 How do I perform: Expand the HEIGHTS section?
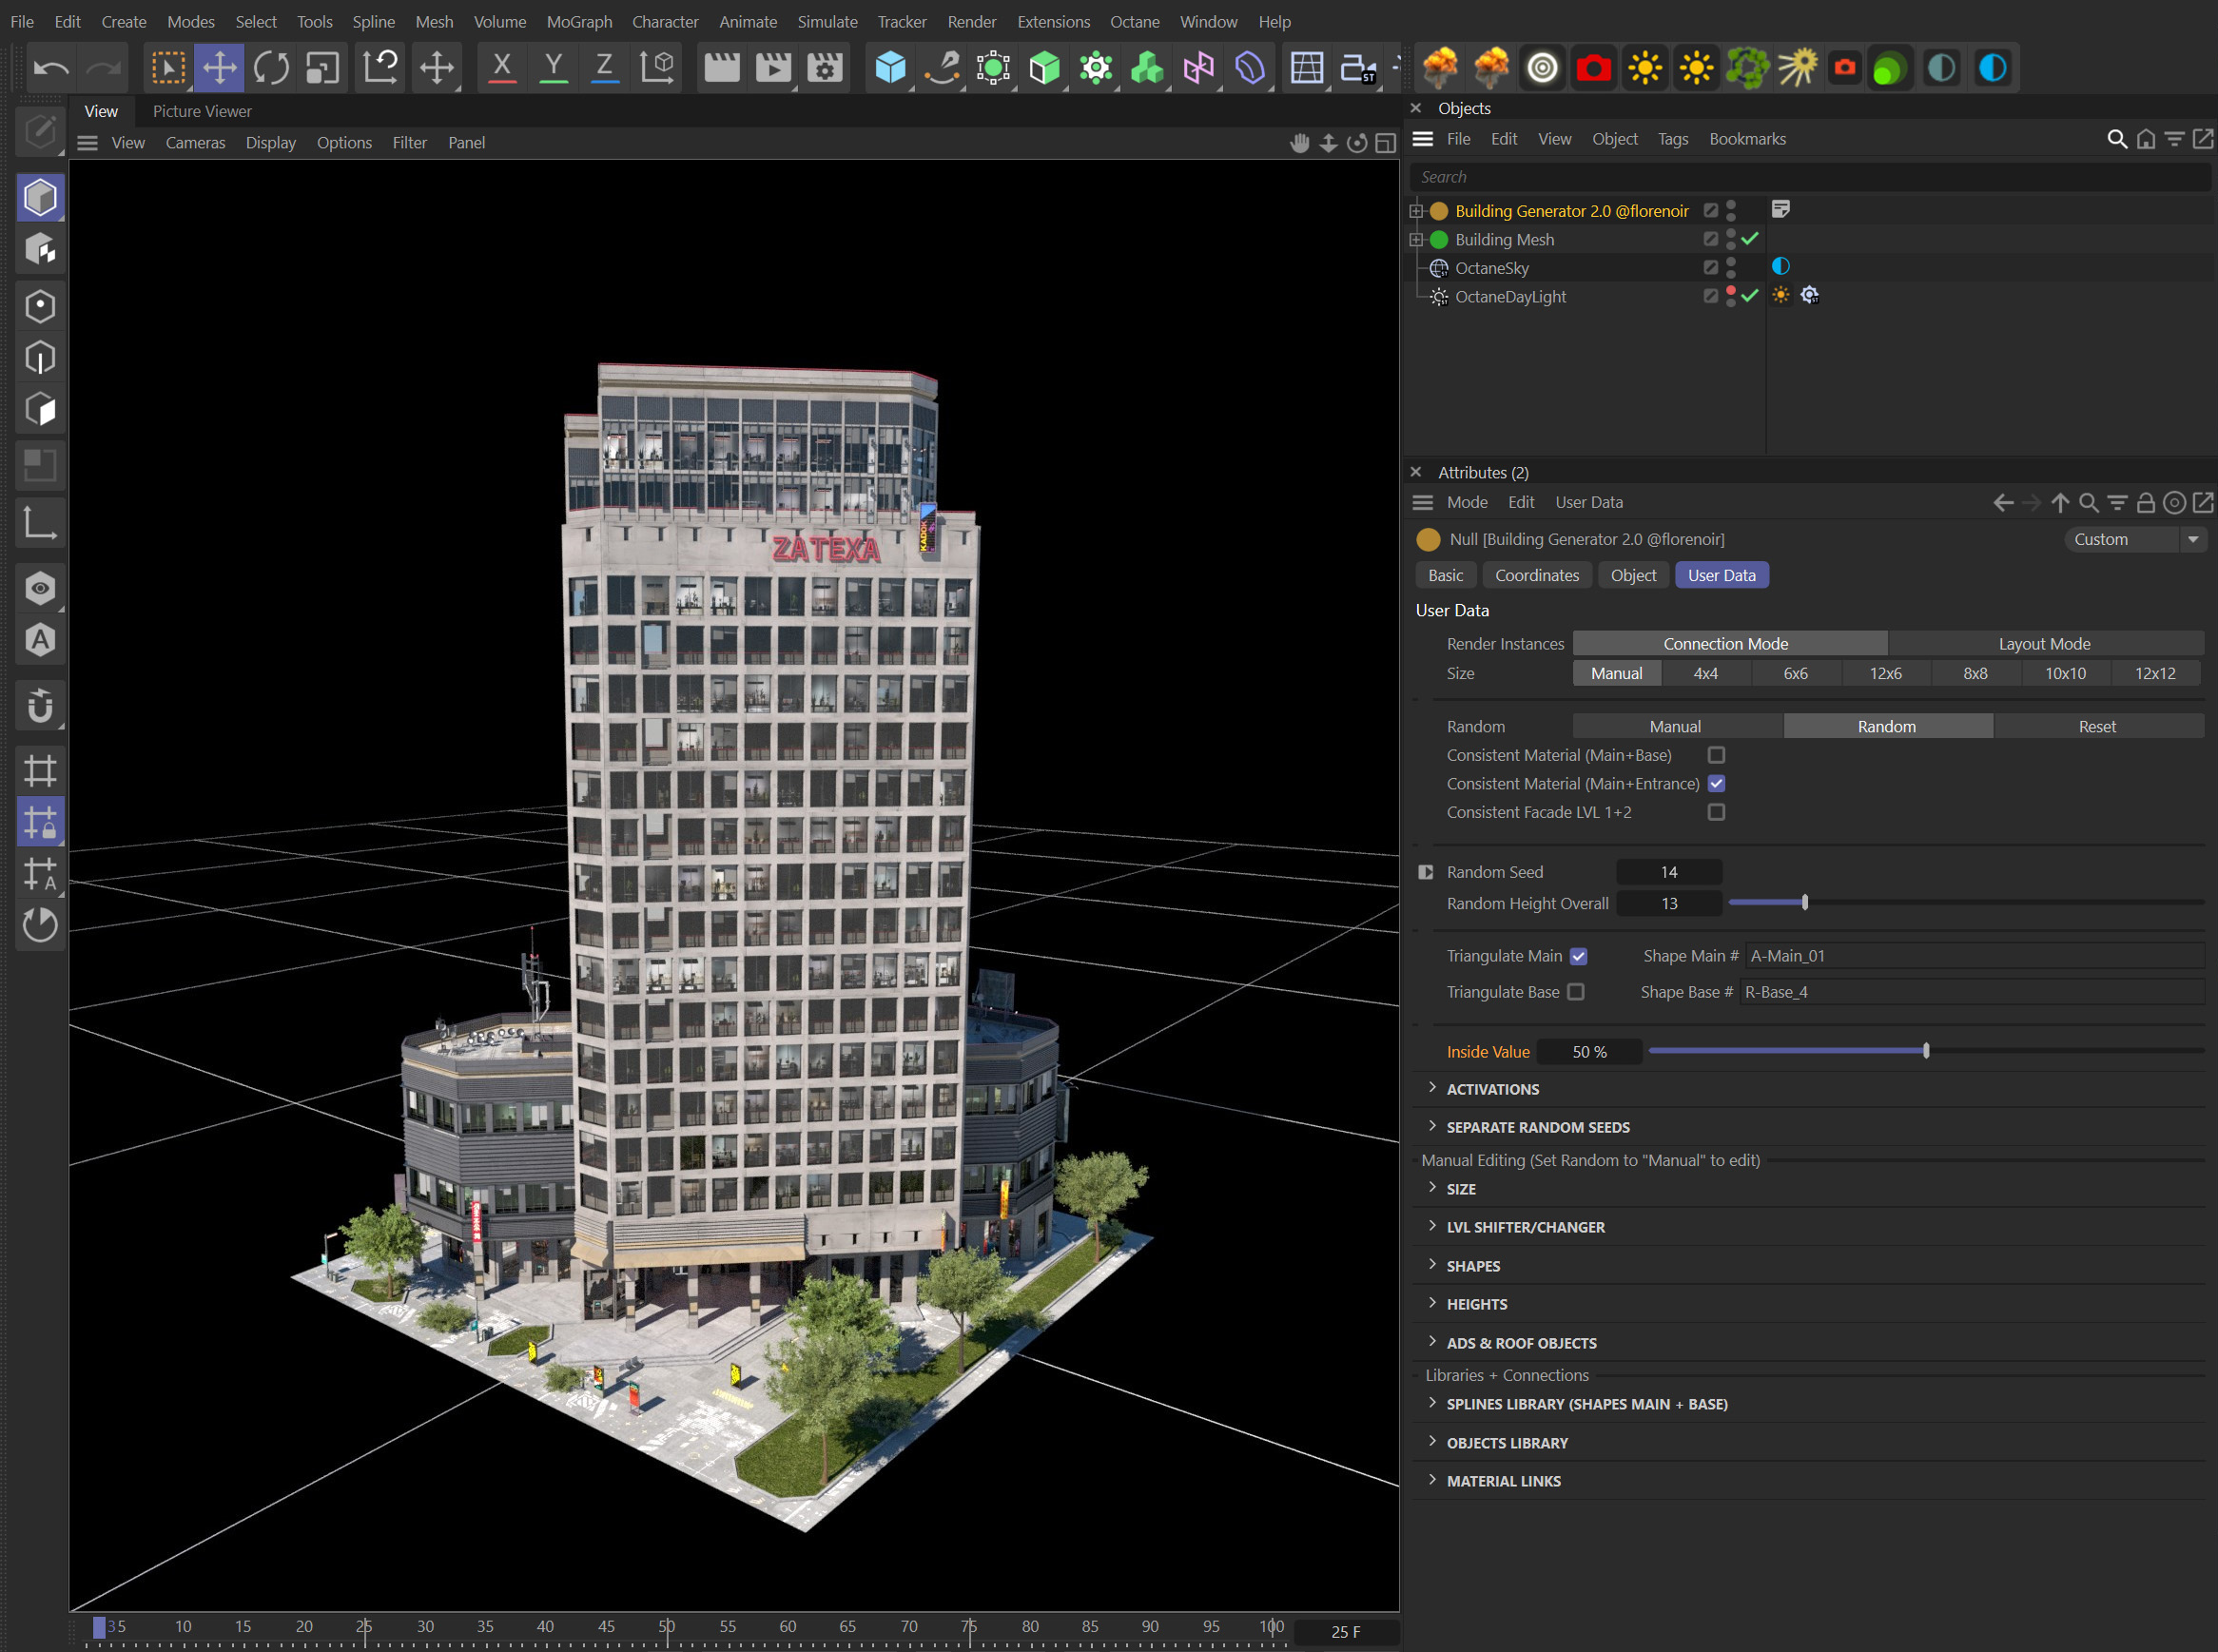click(x=1477, y=1303)
